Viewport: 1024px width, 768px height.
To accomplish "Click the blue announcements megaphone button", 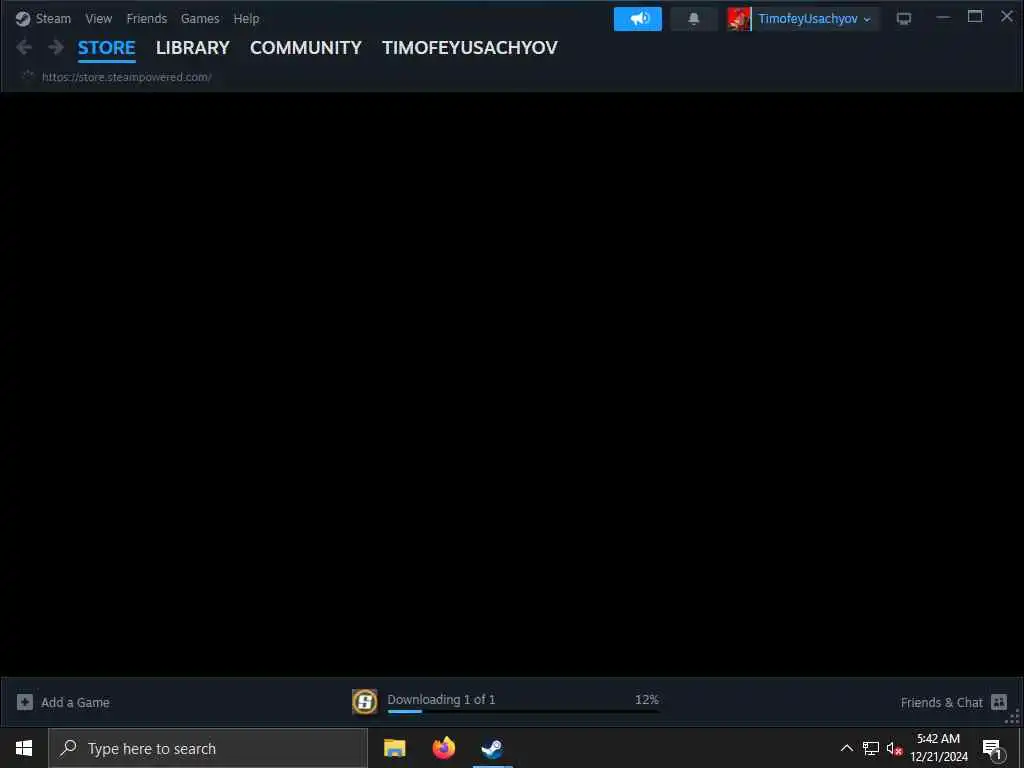I will pyautogui.click(x=637, y=19).
